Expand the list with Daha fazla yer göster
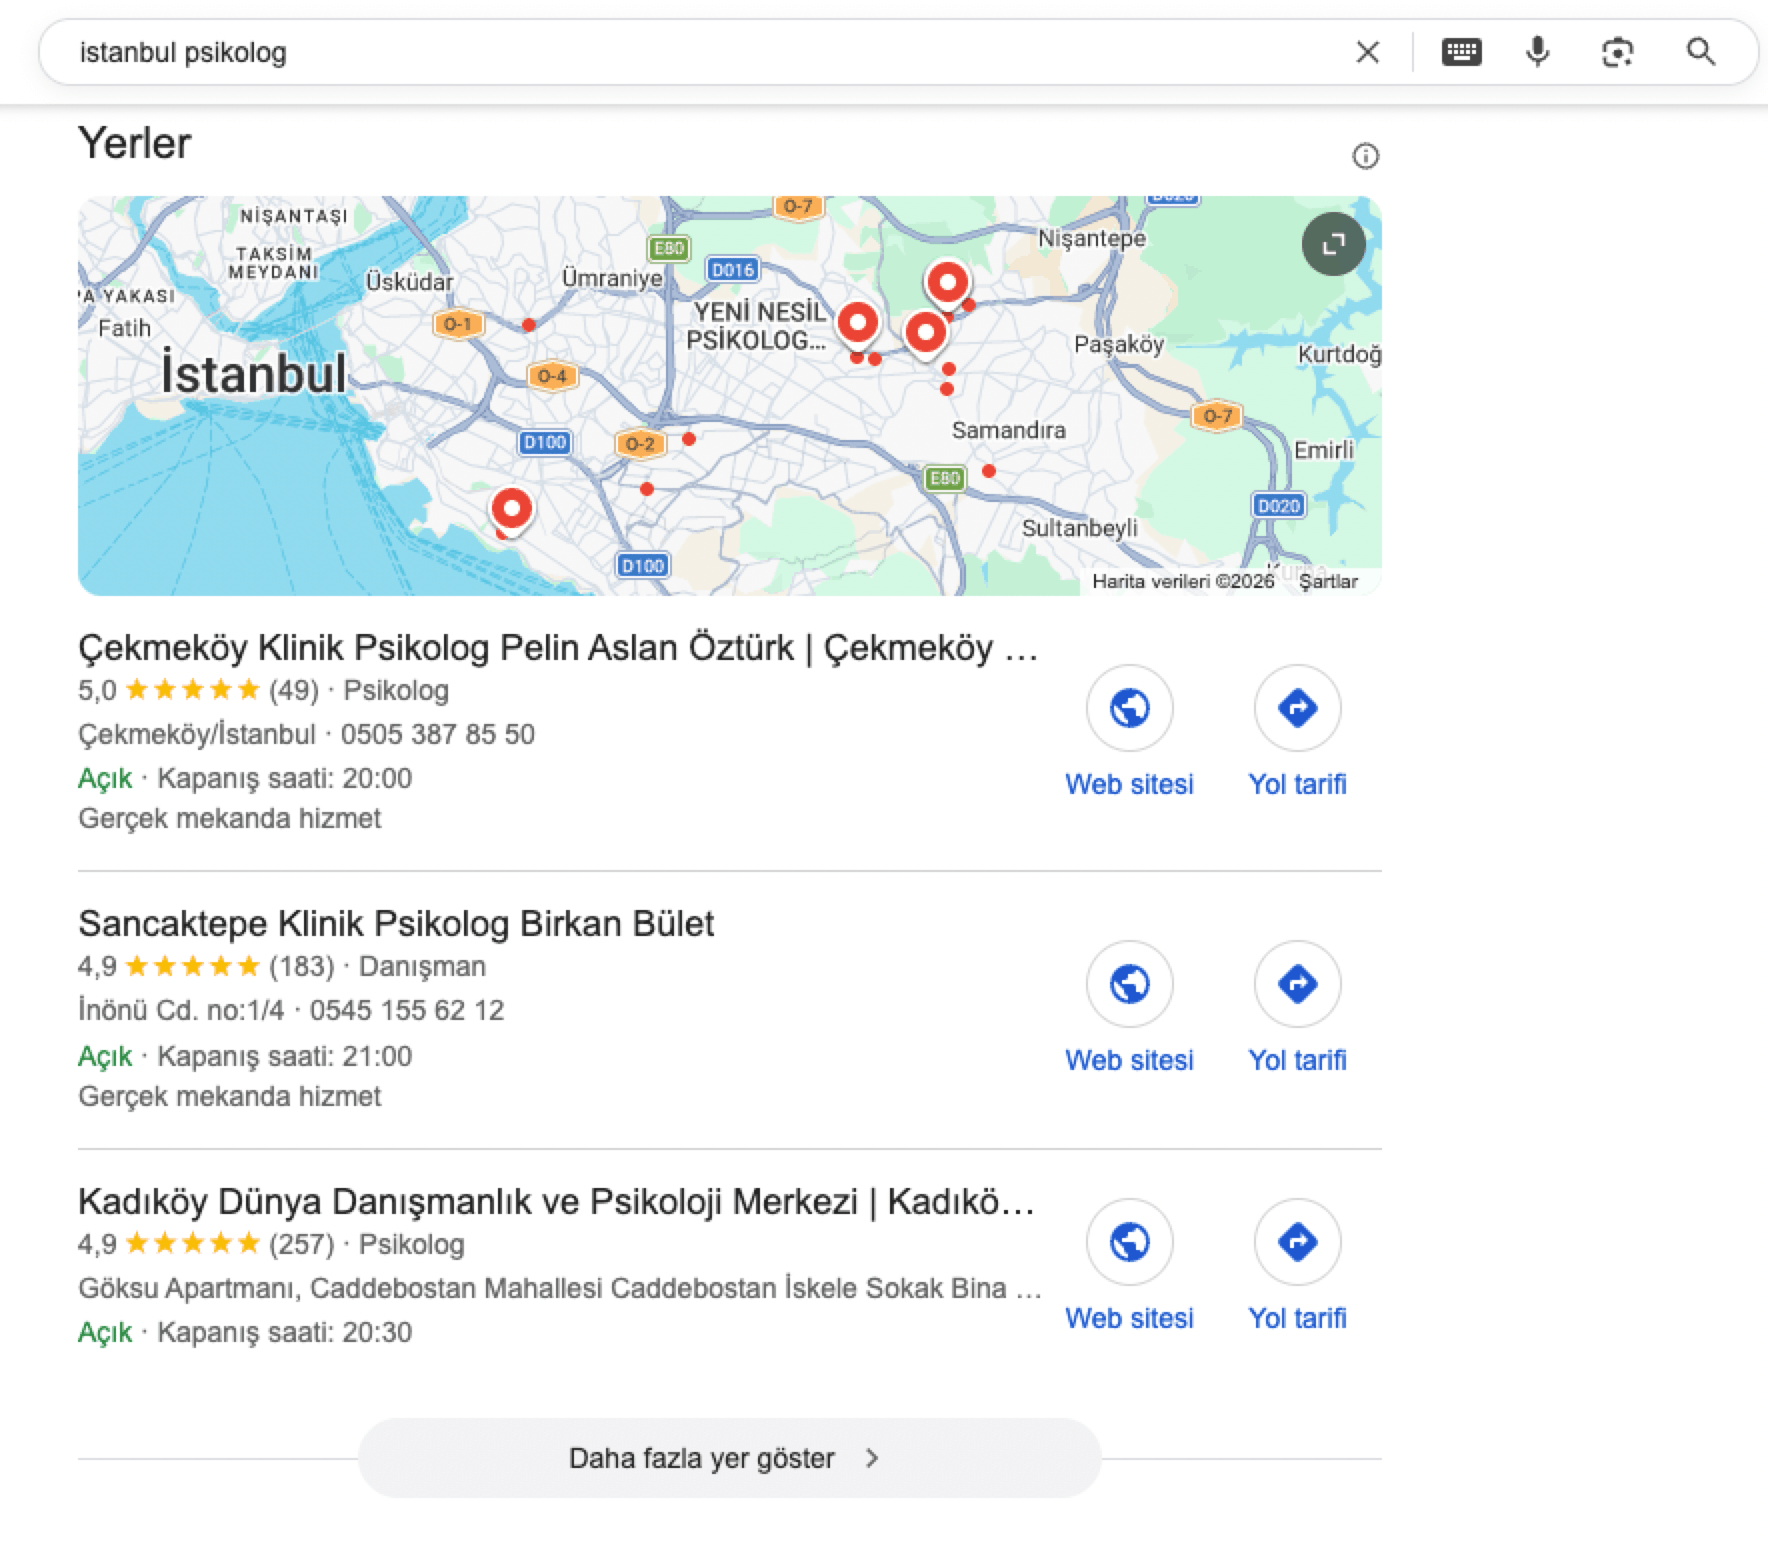The height and width of the screenshot is (1558, 1768). (x=729, y=1458)
